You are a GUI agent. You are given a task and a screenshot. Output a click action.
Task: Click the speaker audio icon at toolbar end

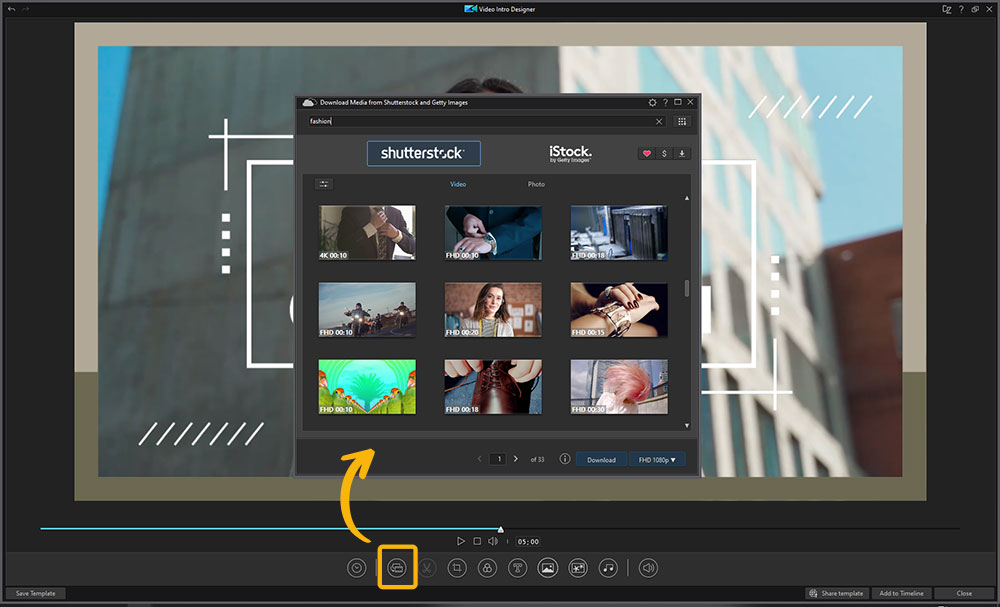coord(647,567)
